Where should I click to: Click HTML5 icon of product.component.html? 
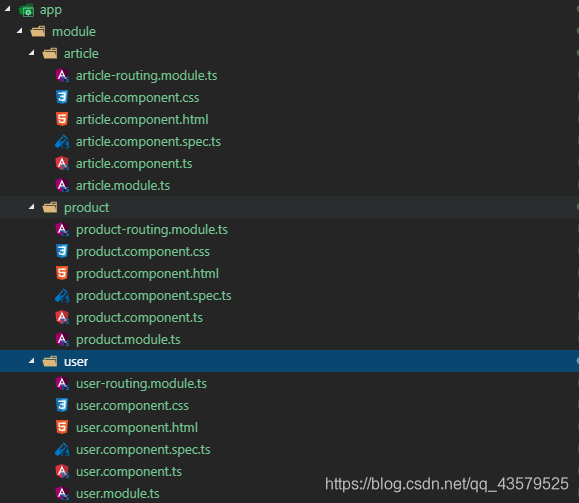click(62, 274)
